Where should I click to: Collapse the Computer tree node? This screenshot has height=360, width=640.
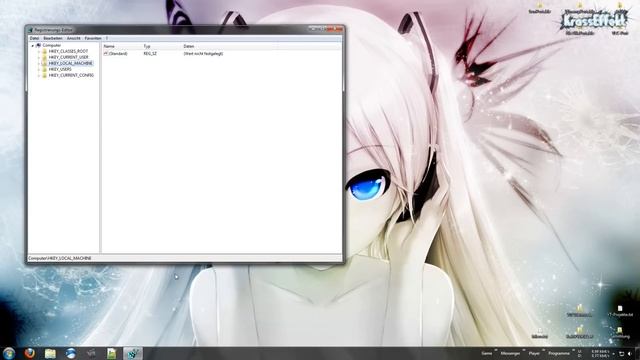coord(33,46)
